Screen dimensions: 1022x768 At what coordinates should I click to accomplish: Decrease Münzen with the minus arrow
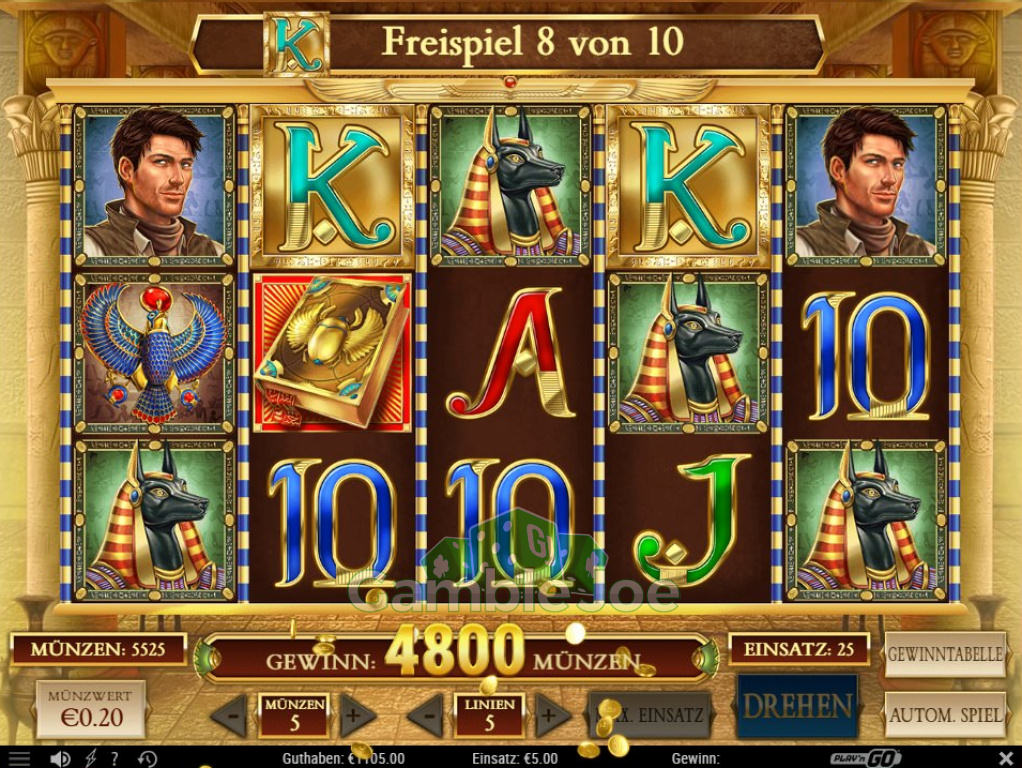point(229,715)
